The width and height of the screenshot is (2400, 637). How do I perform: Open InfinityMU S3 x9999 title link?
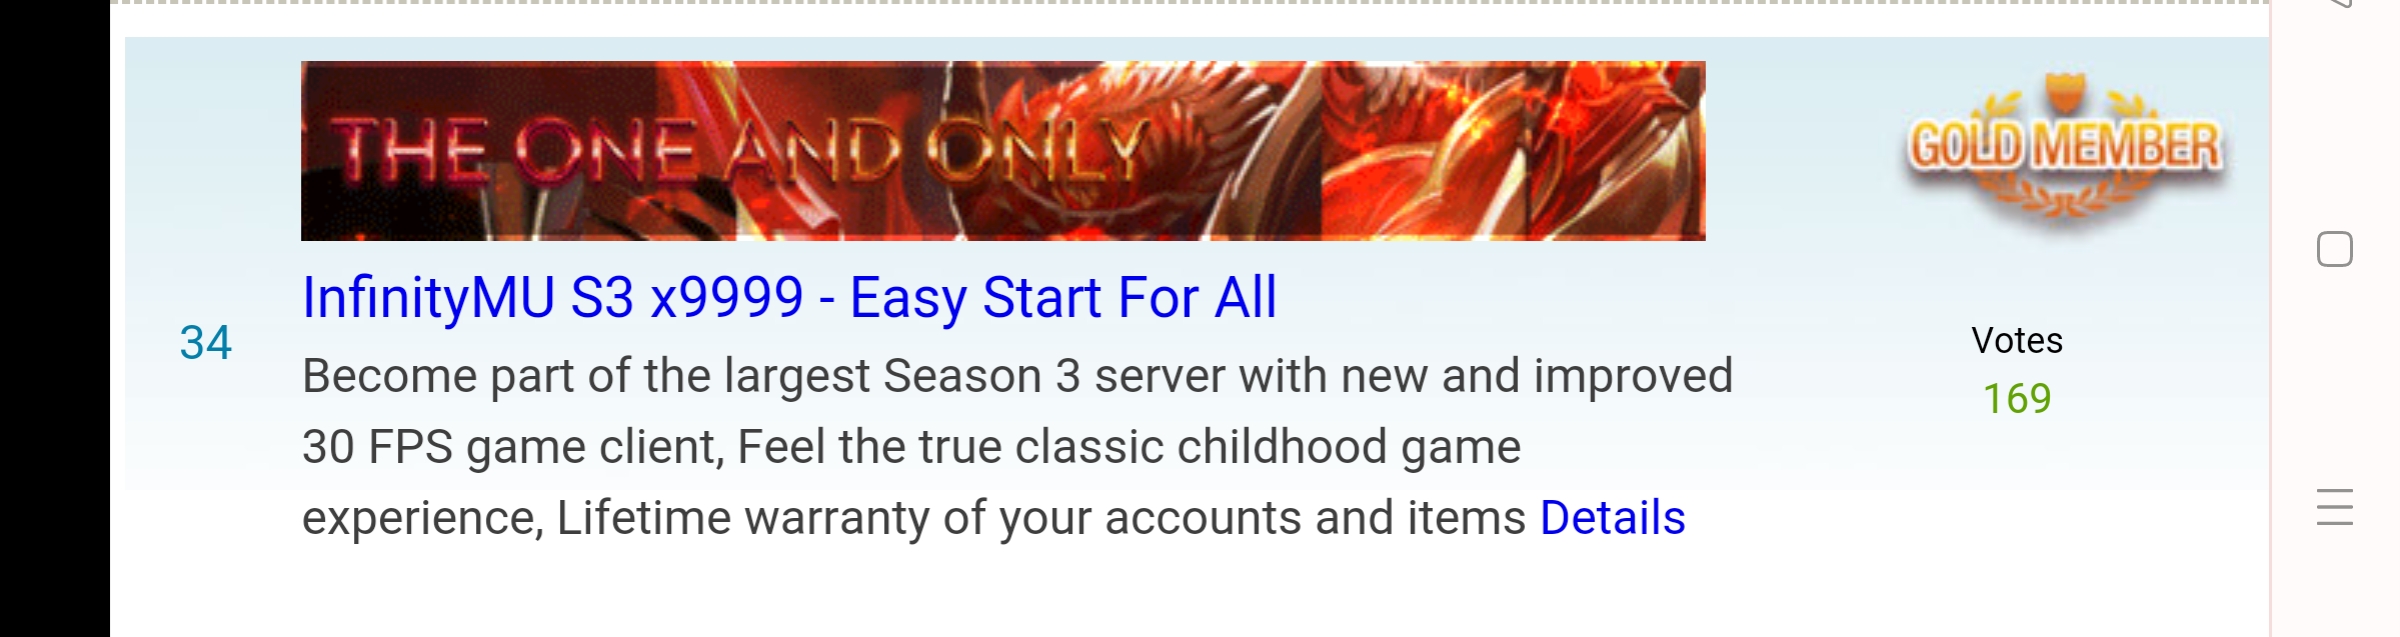[789, 297]
